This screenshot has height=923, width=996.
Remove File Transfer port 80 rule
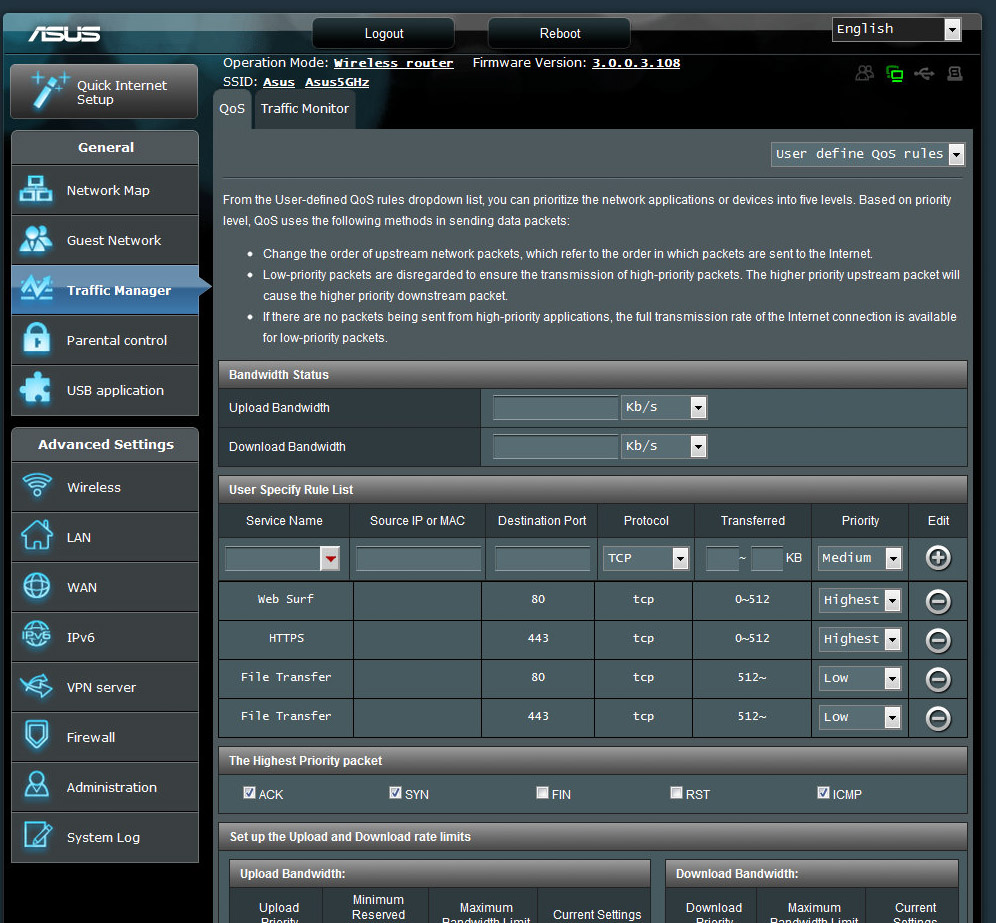(x=938, y=680)
